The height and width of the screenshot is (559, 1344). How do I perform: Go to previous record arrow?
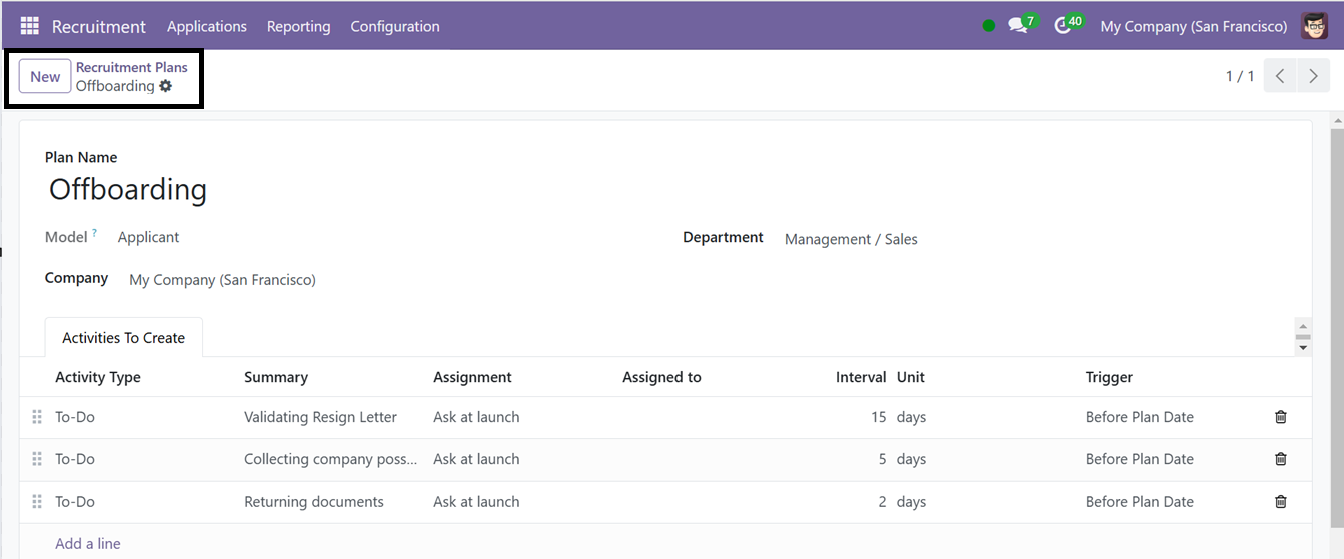click(x=1280, y=76)
